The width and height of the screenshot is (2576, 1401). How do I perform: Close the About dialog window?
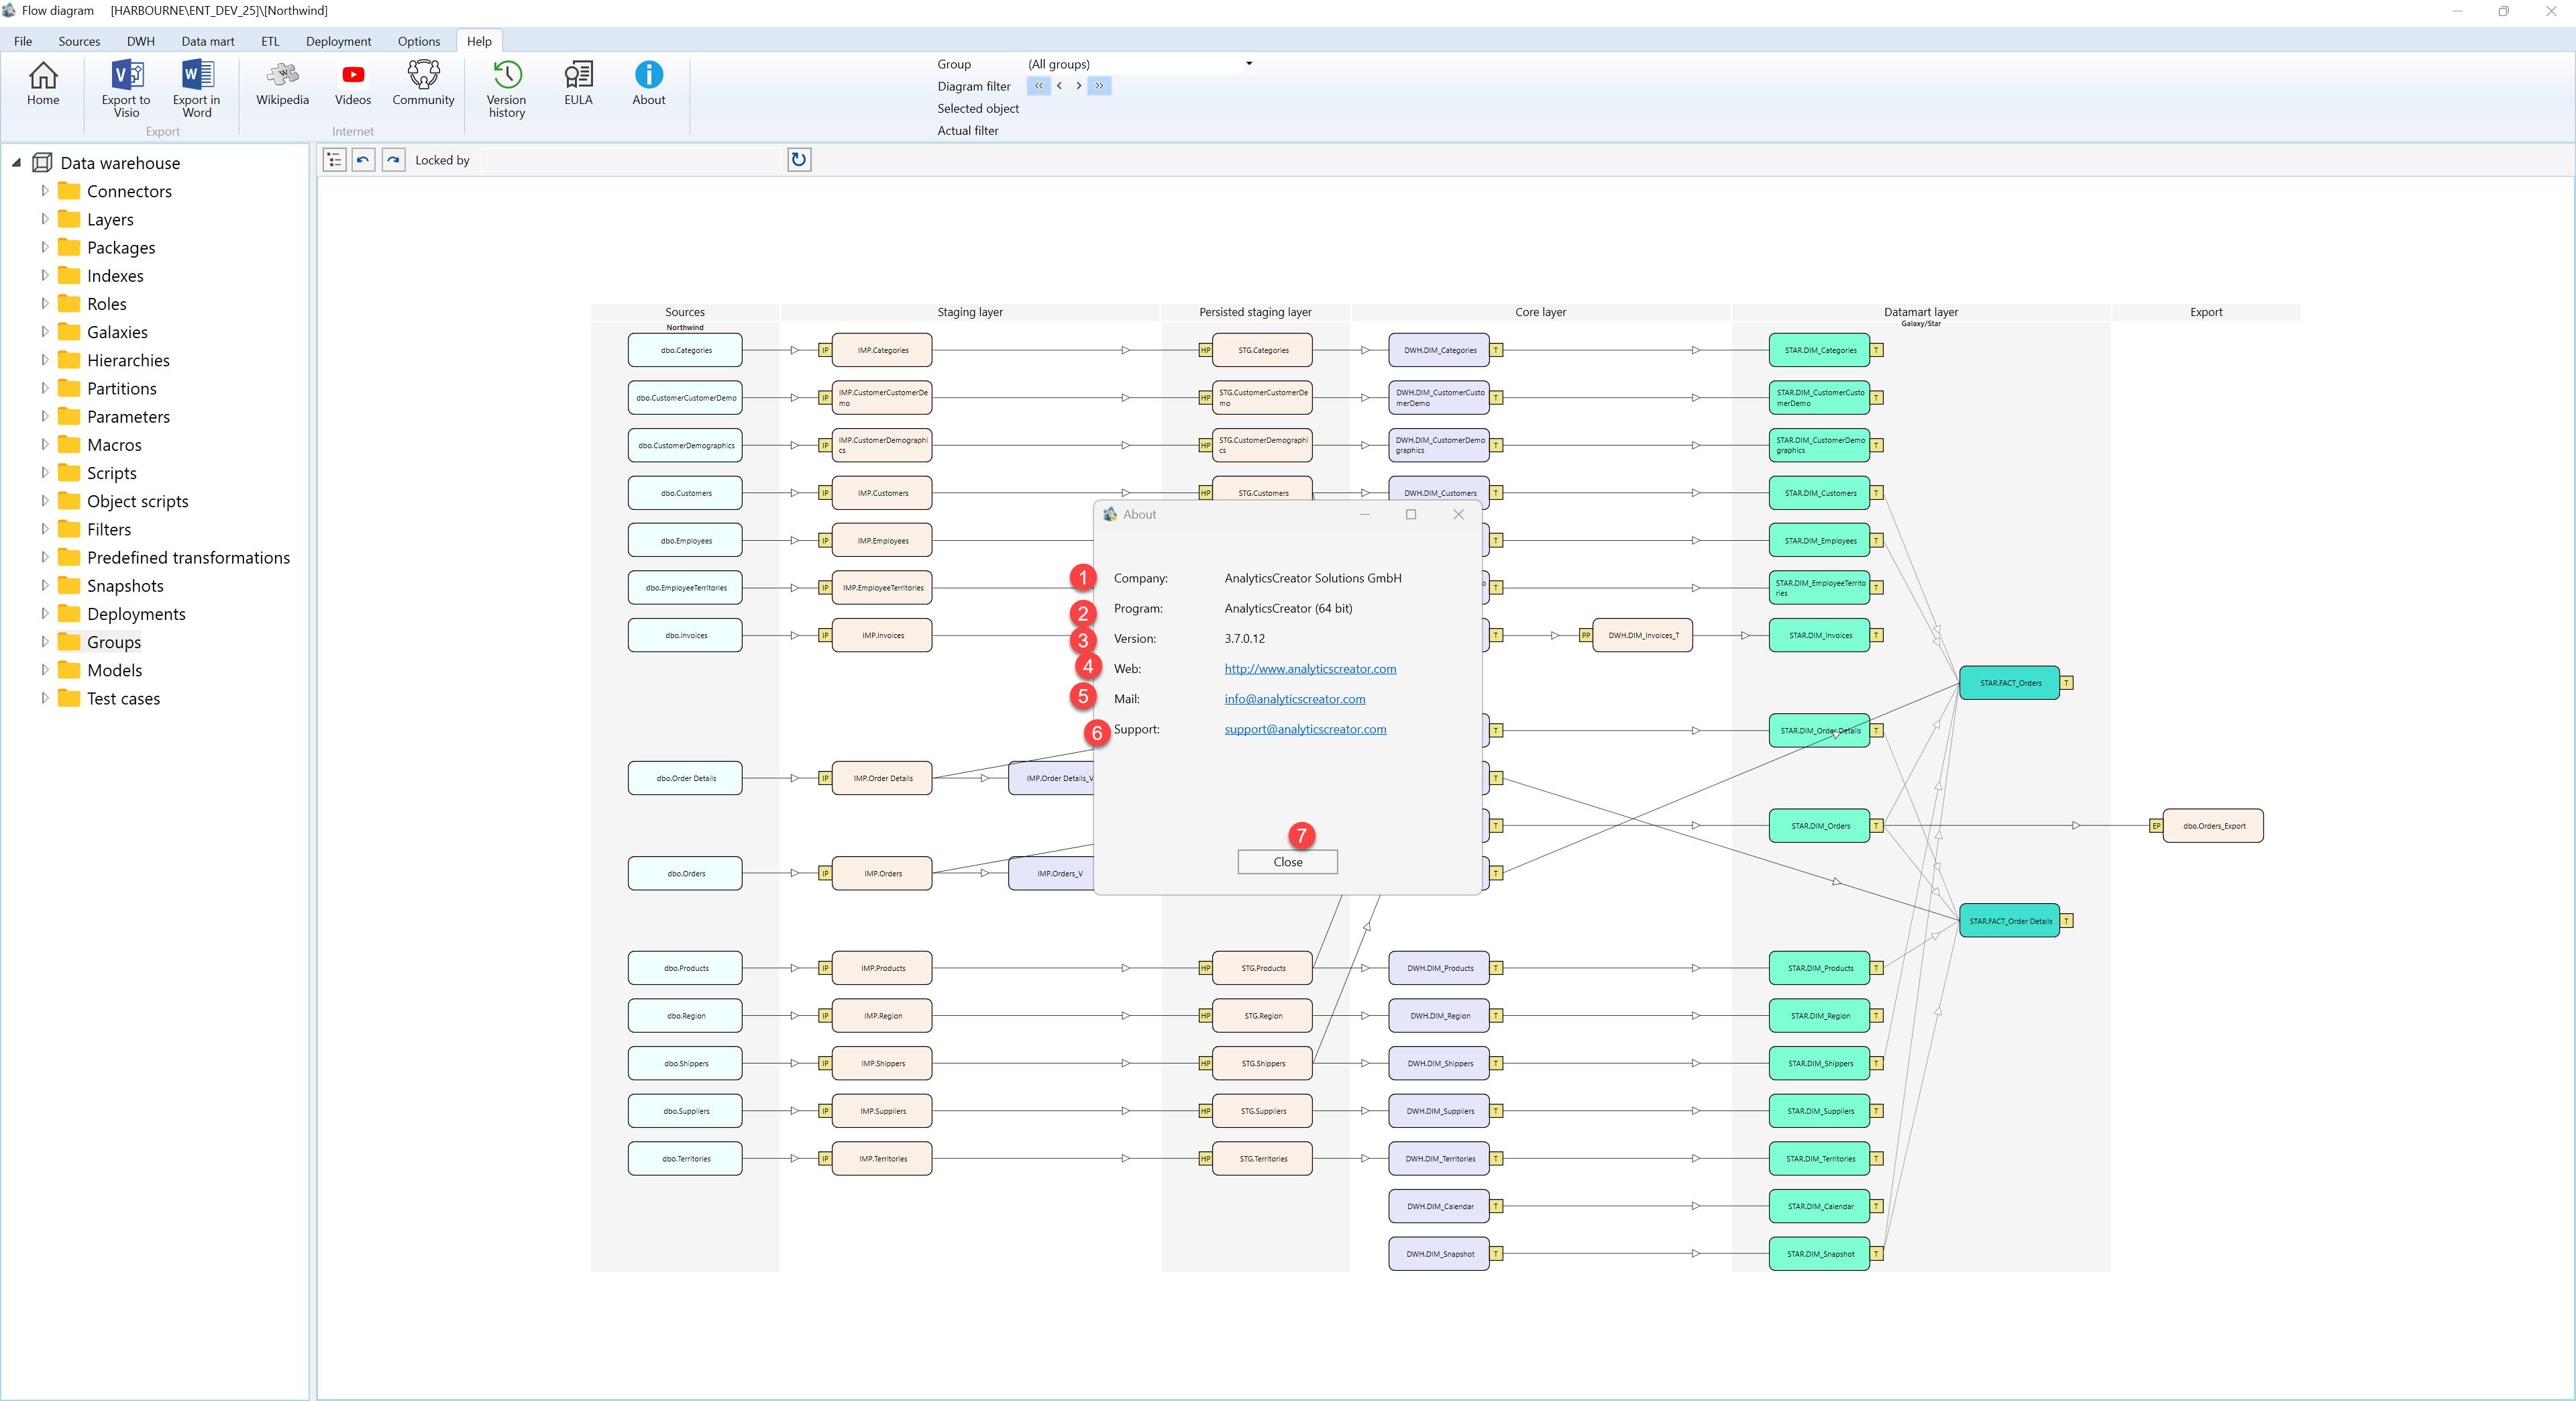click(1458, 514)
